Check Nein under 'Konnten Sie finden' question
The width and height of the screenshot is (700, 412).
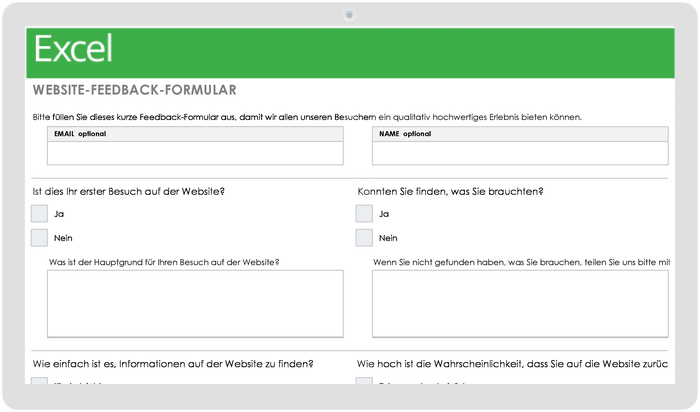pyautogui.click(x=364, y=238)
